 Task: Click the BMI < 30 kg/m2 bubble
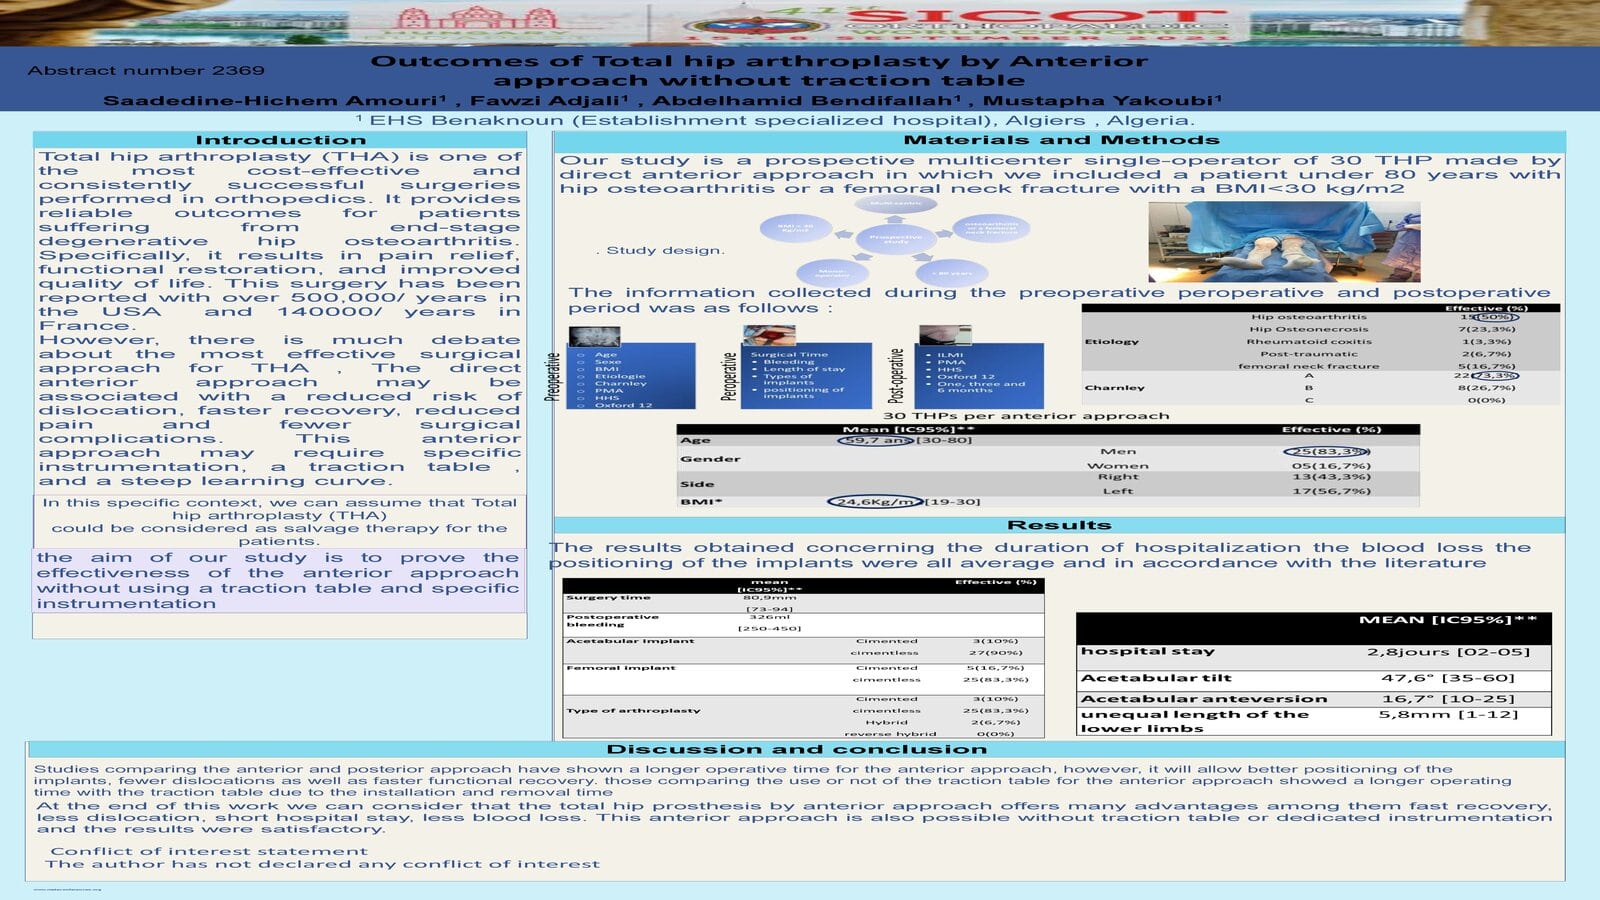pyautogui.click(x=795, y=228)
